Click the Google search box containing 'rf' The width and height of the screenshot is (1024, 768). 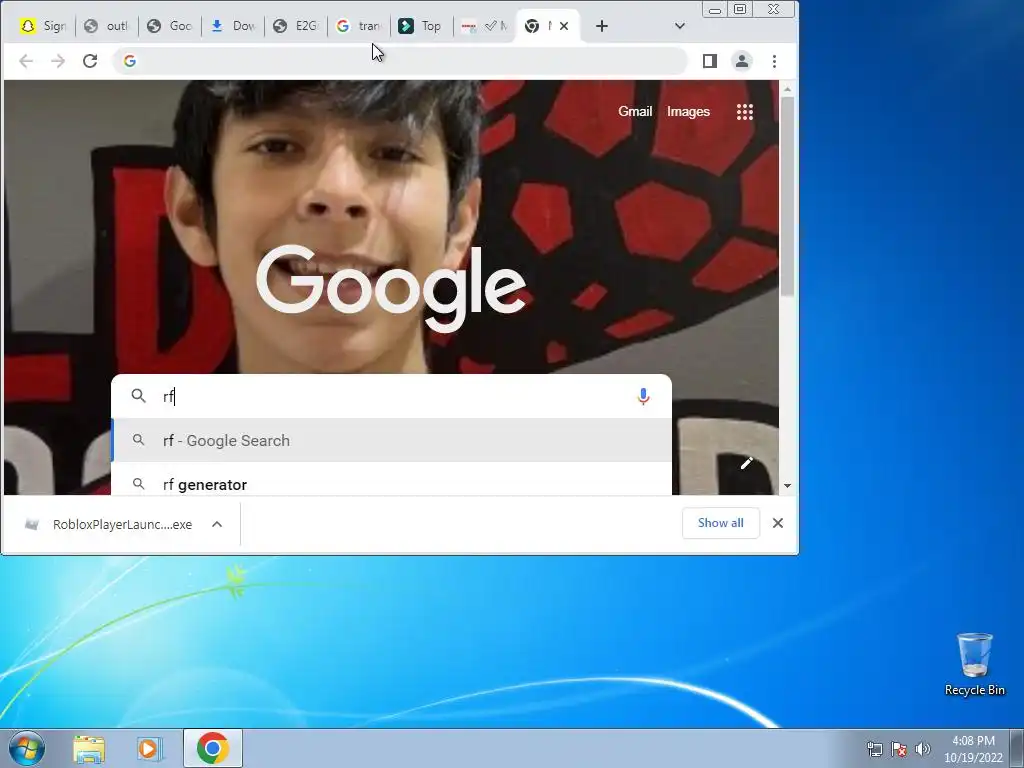point(392,396)
